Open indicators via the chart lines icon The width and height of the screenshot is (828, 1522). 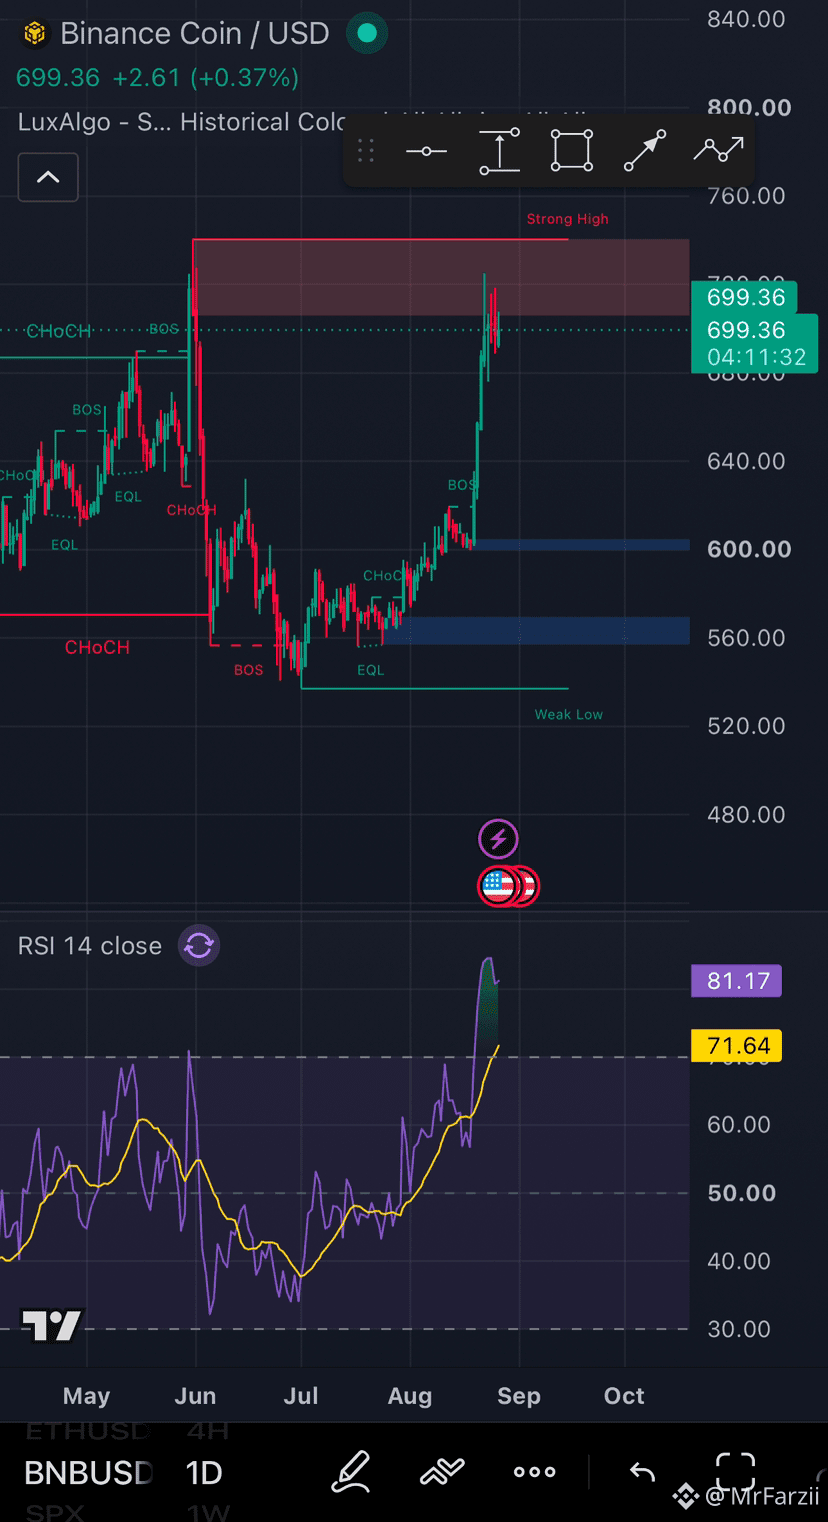point(442,1472)
